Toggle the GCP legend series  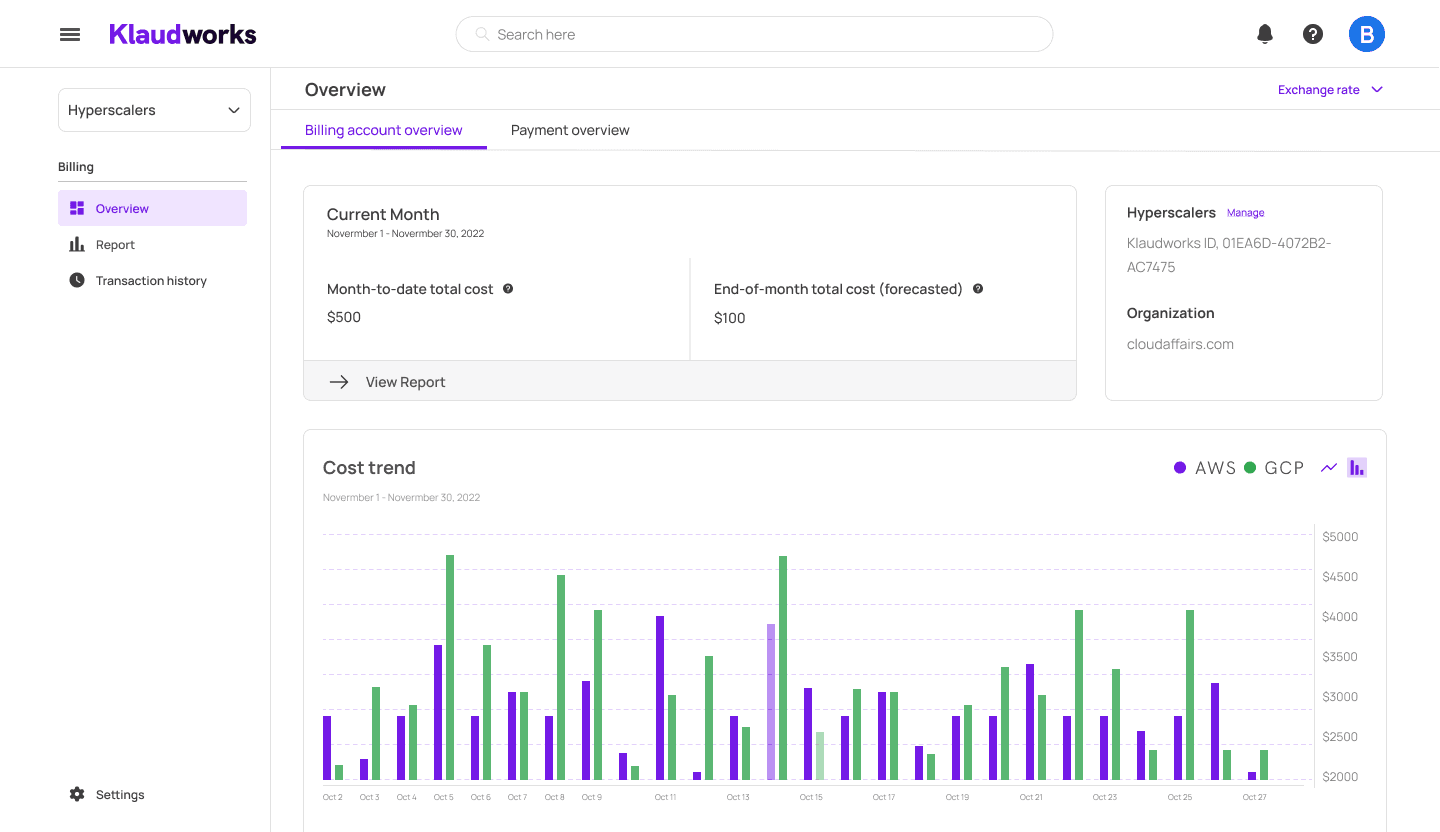coord(1274,467)
